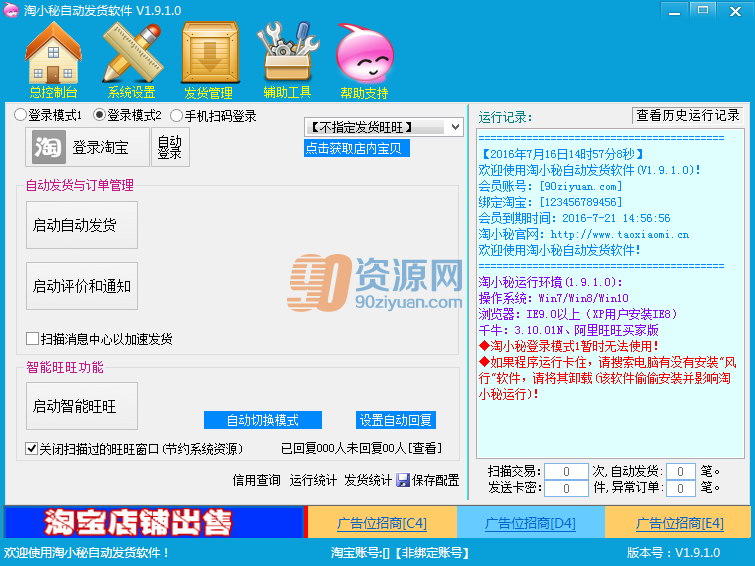Click the 扫描交易 count field

point(566,471)
